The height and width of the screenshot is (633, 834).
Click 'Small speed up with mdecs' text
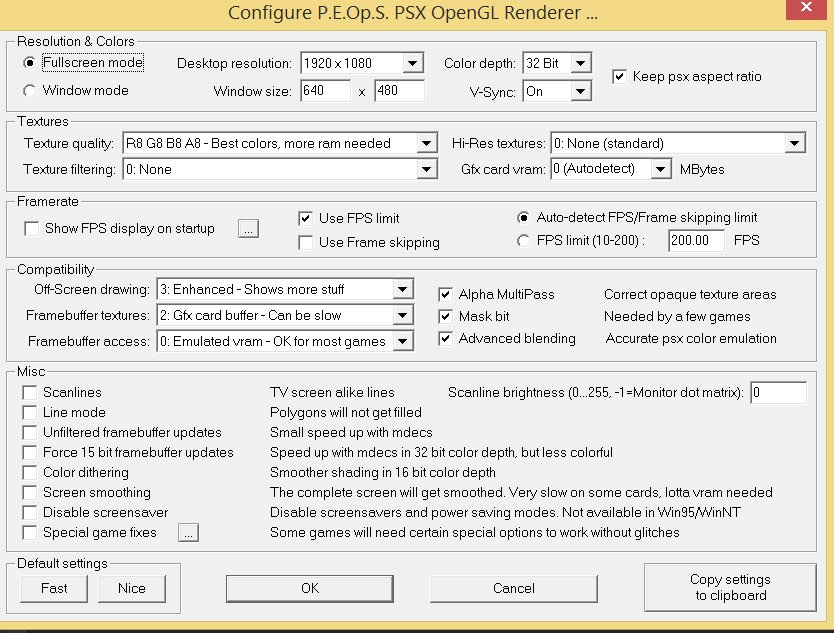(x=351, y=432)
